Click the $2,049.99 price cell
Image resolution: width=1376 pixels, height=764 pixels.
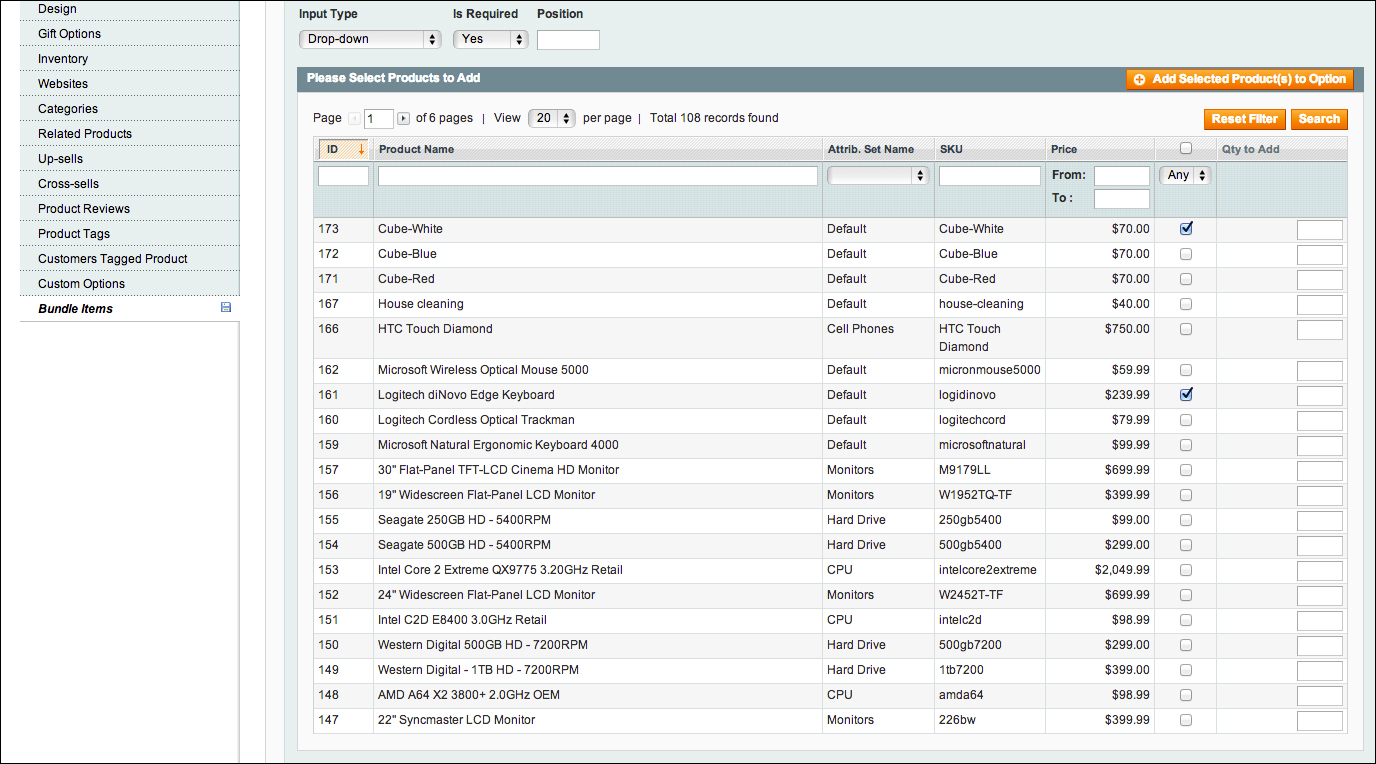(1122, 570)
